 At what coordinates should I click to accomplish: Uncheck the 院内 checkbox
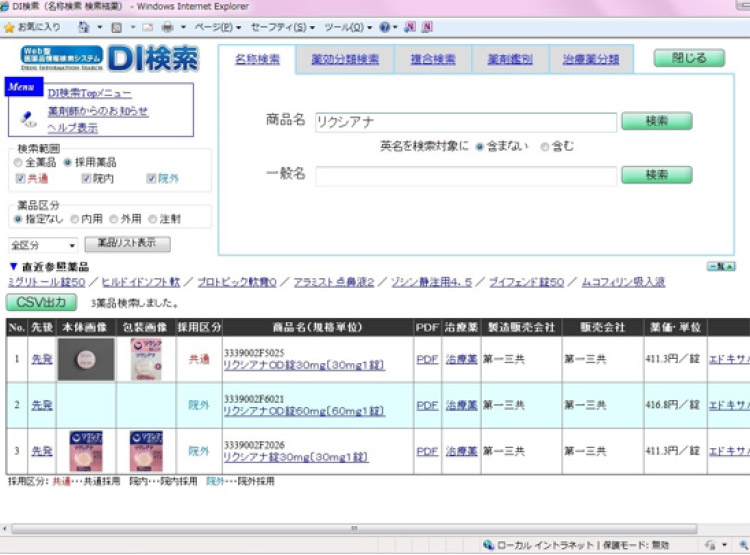click(87, 179)
